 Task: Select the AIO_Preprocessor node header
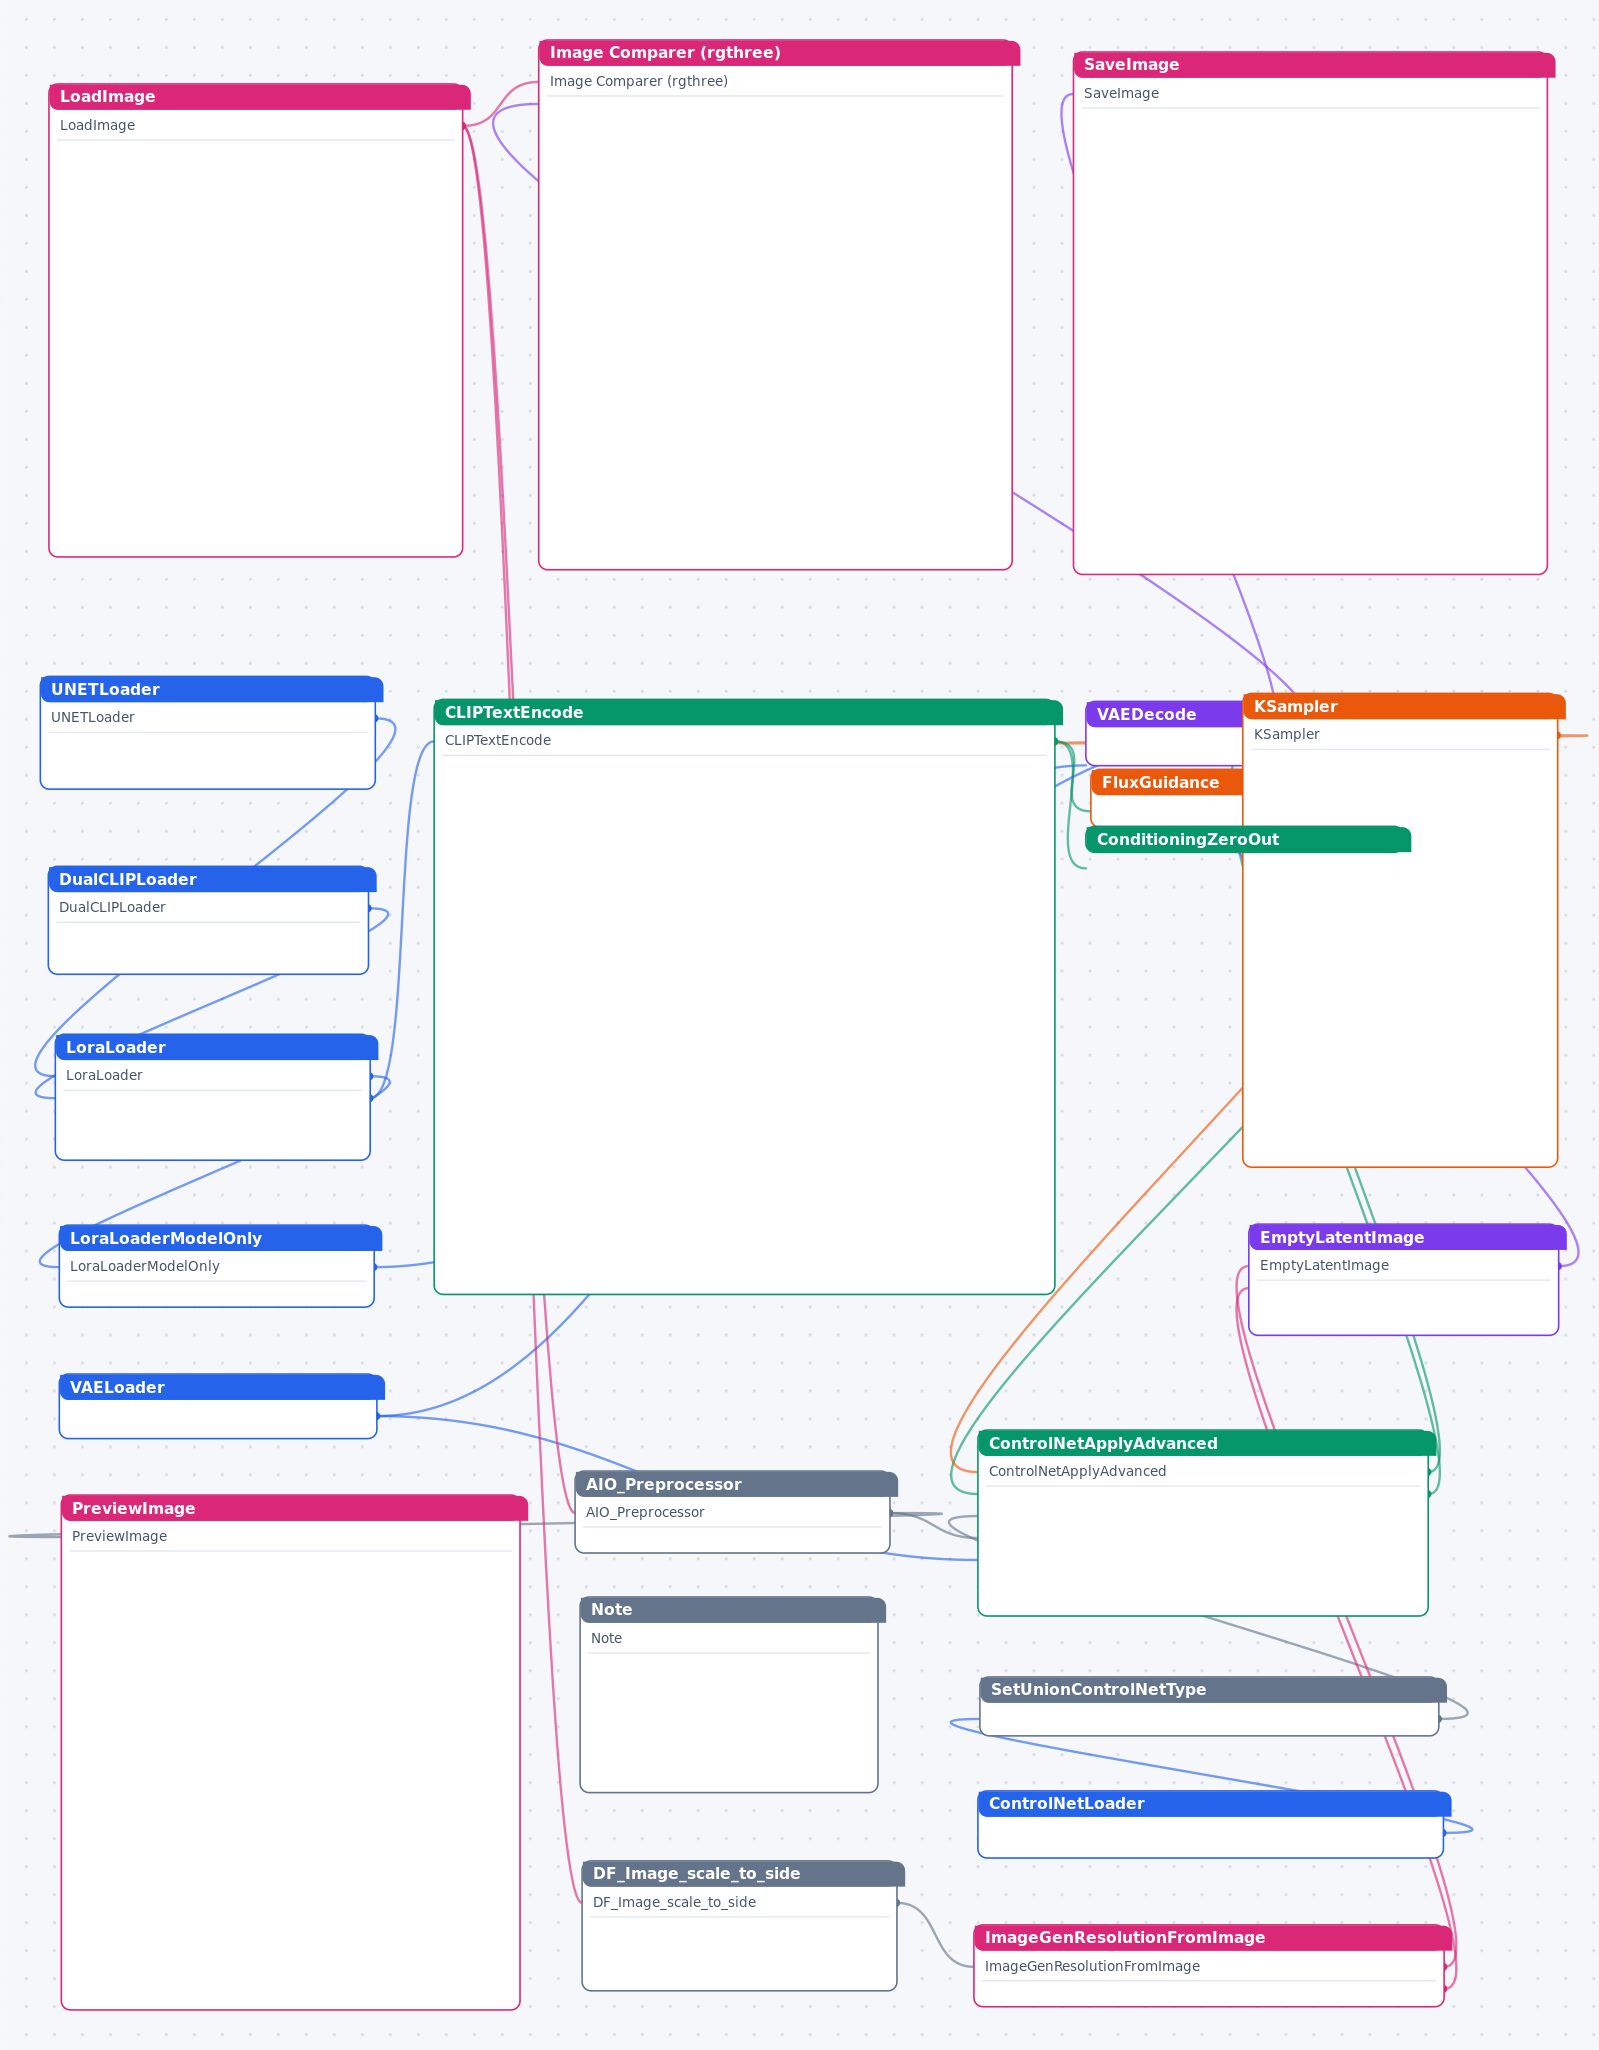[736, 1485]
